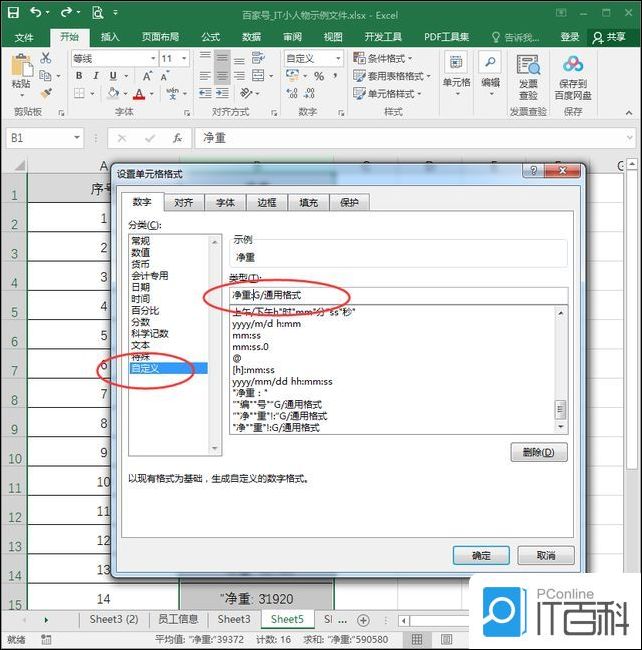Click the Share (共享) button
The height and width of the screenshot is (650, 642).
click(x=609, y=37)
